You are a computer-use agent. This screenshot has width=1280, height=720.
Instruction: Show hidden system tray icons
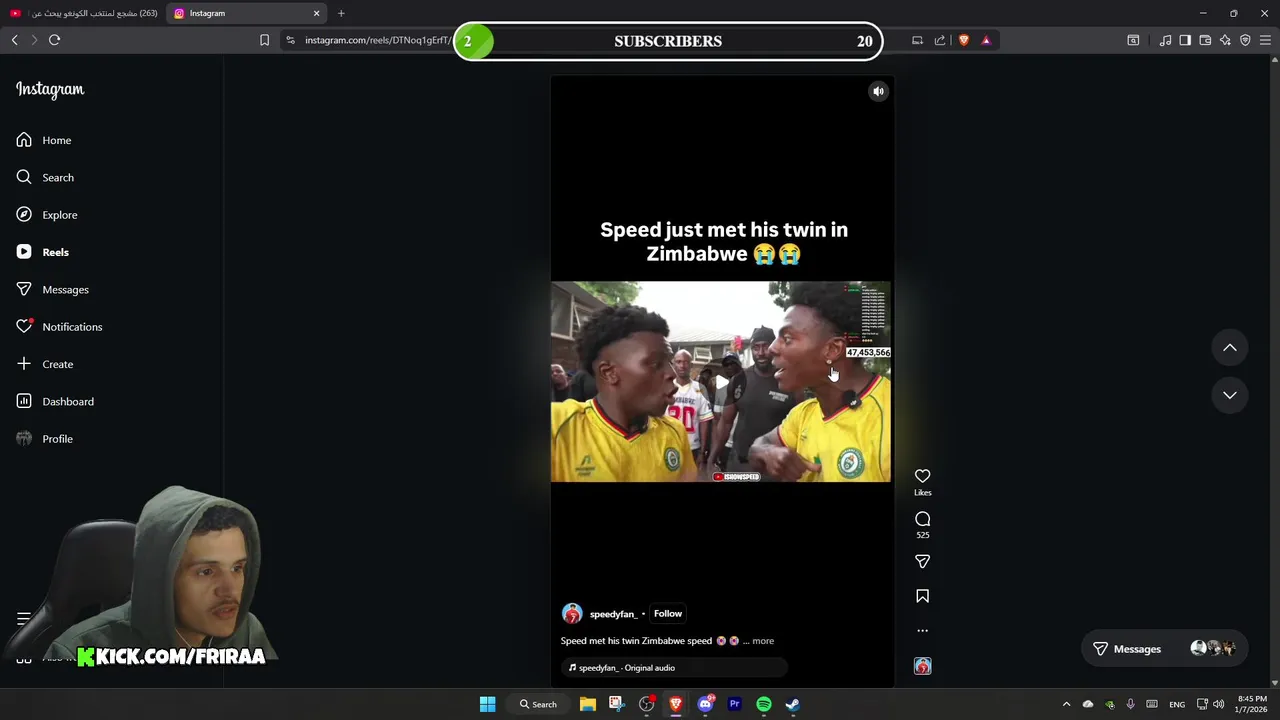tap(1066, 704)
